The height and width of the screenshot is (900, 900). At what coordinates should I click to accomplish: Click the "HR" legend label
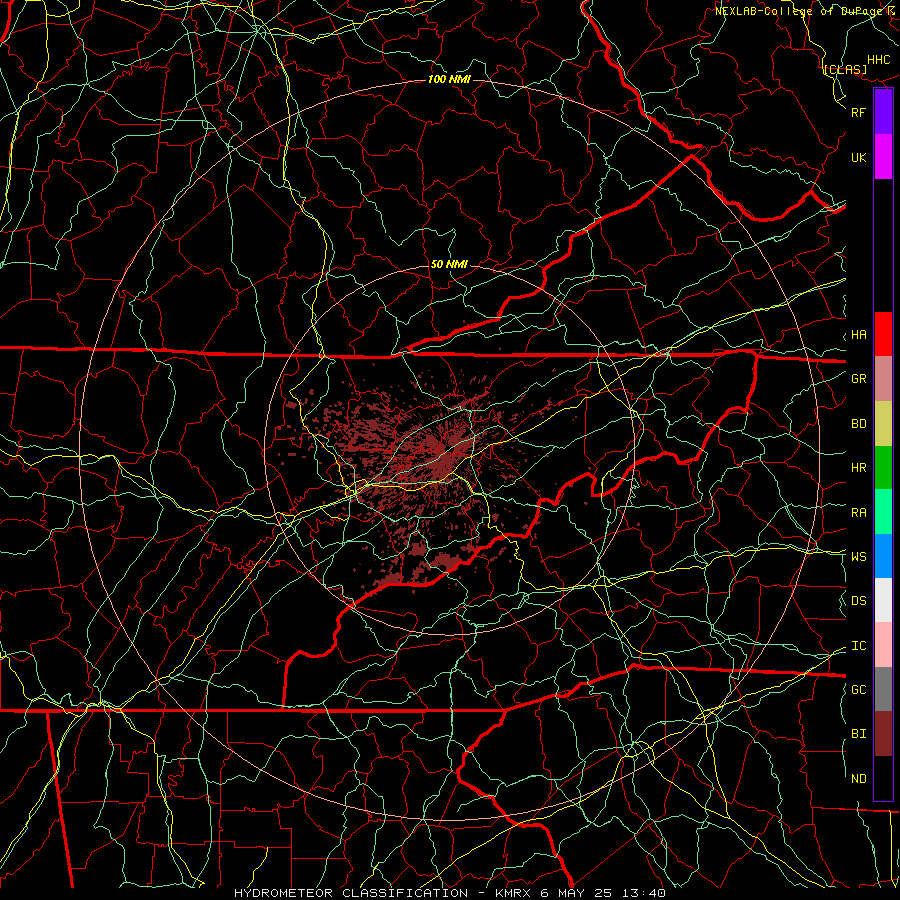pyautogui.click(x=859, y=468)
